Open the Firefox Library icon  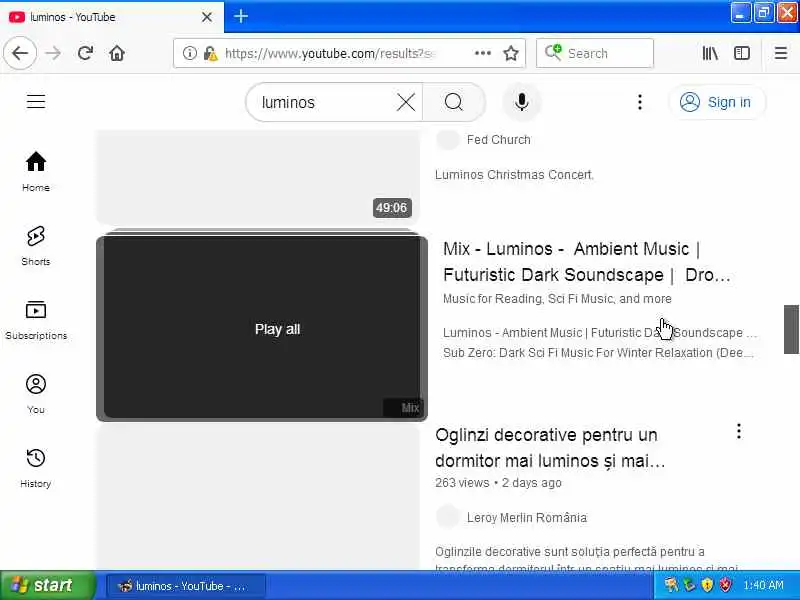click(x=710, y=53)
